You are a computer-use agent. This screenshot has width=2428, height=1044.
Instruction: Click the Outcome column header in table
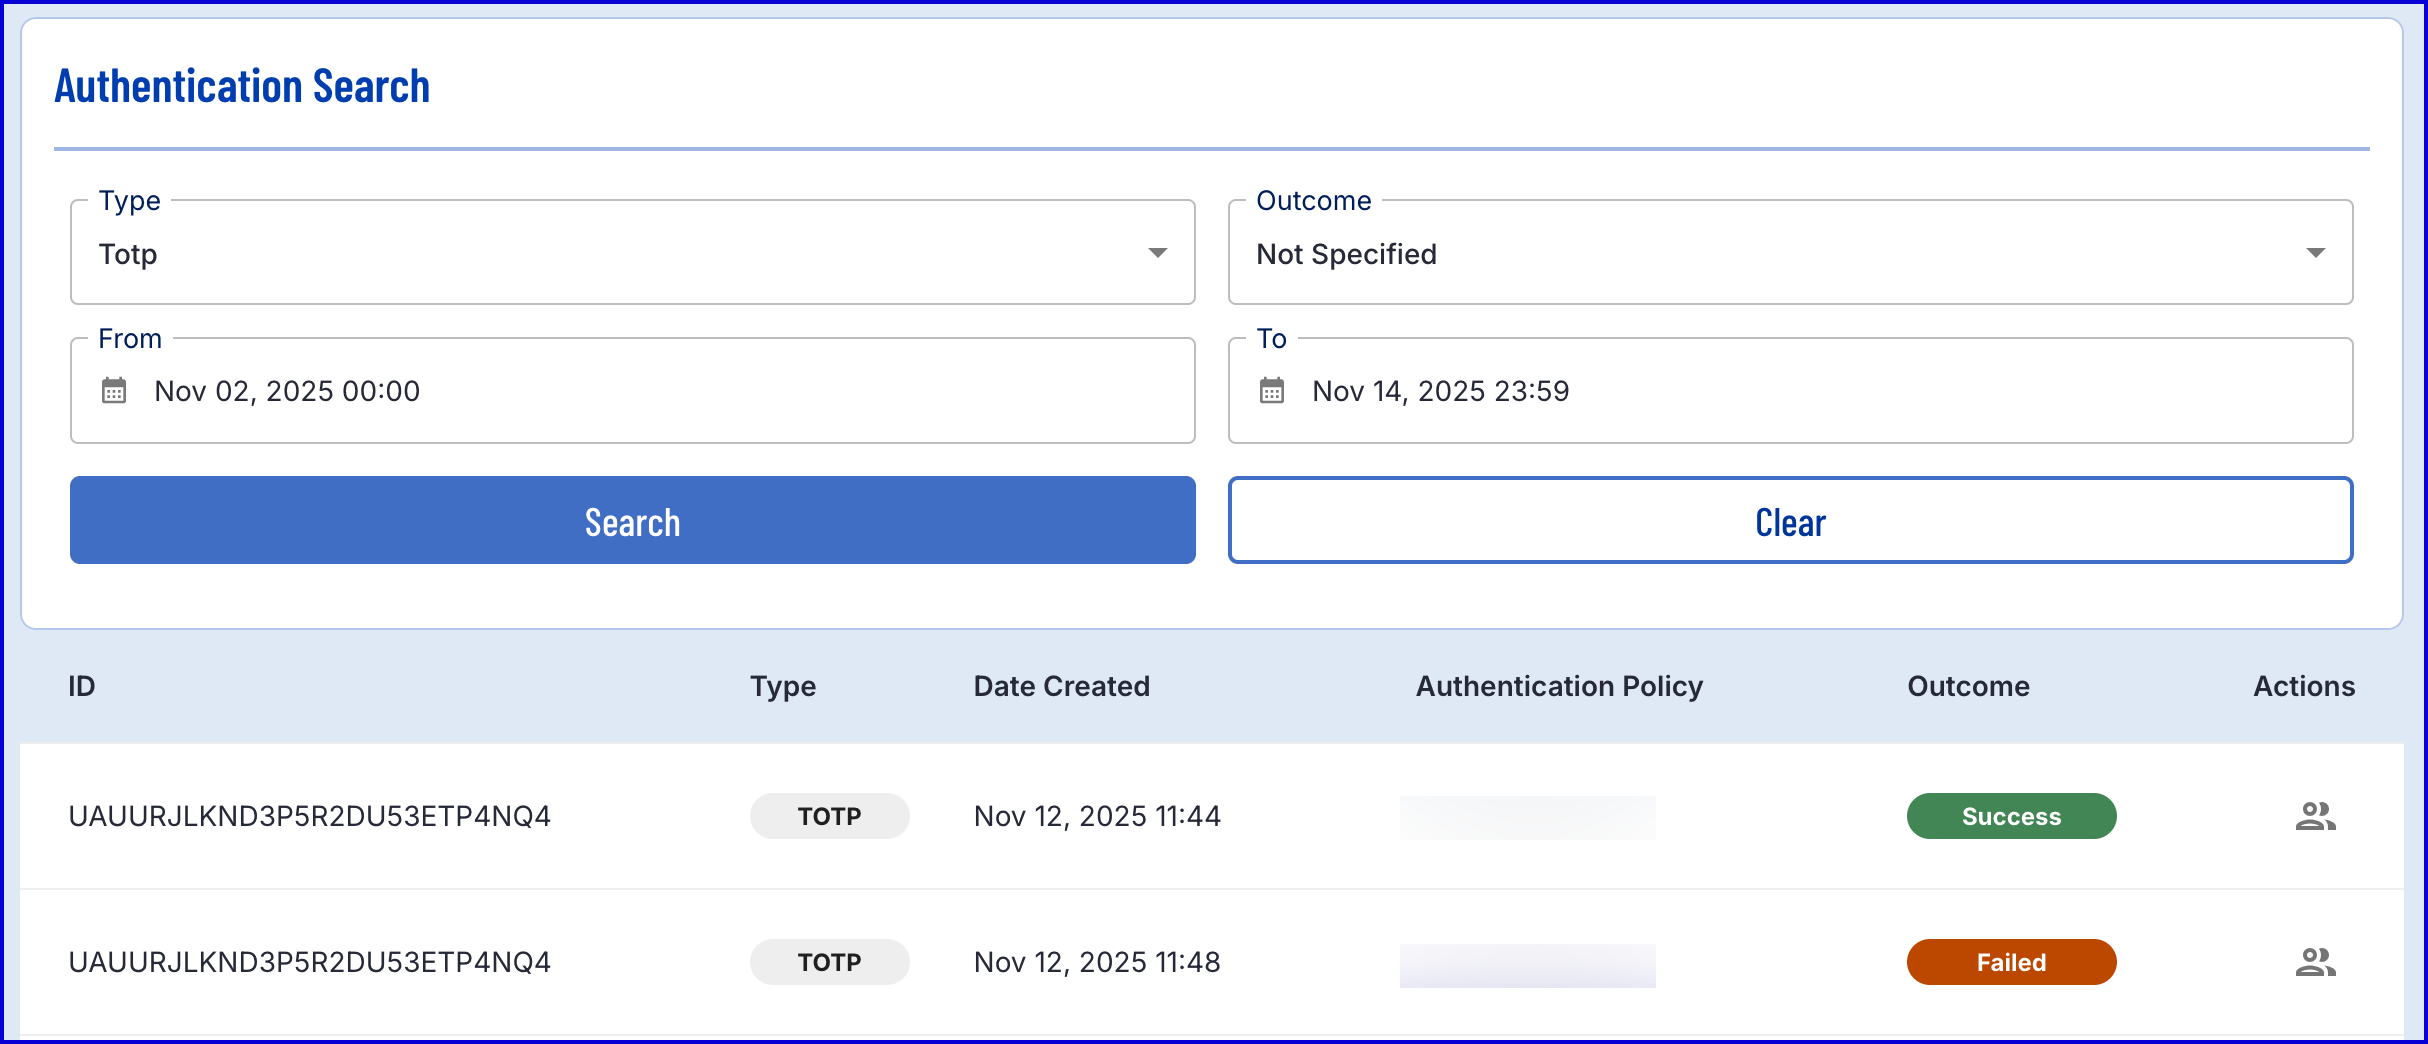[x=1968, y=686]
